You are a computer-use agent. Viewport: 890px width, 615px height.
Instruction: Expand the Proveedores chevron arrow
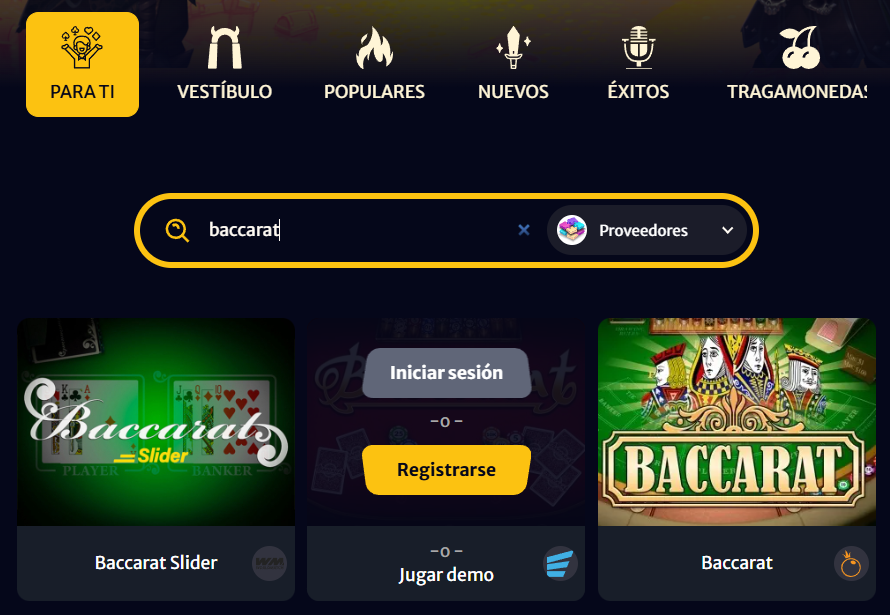728,230
